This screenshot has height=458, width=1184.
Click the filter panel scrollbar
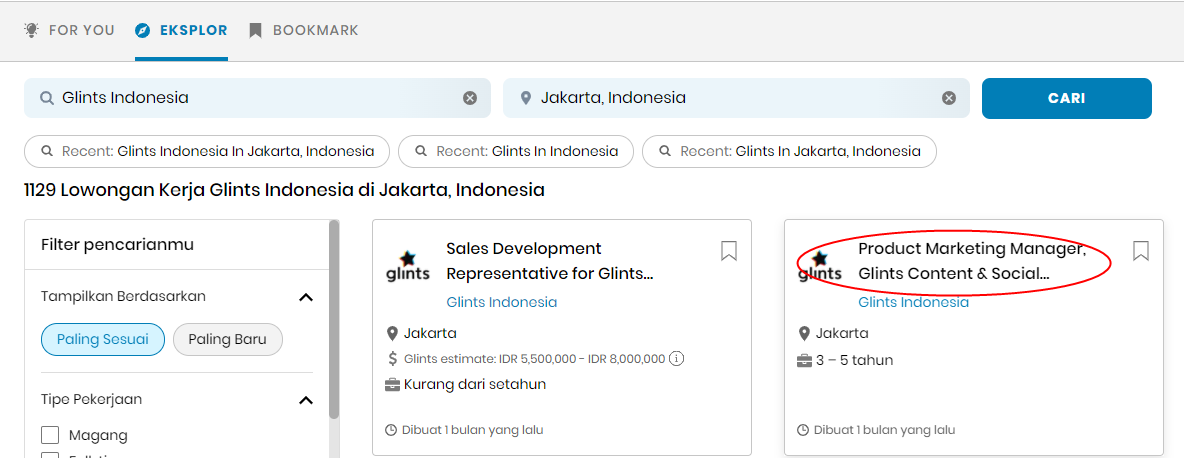coord(335,317)
